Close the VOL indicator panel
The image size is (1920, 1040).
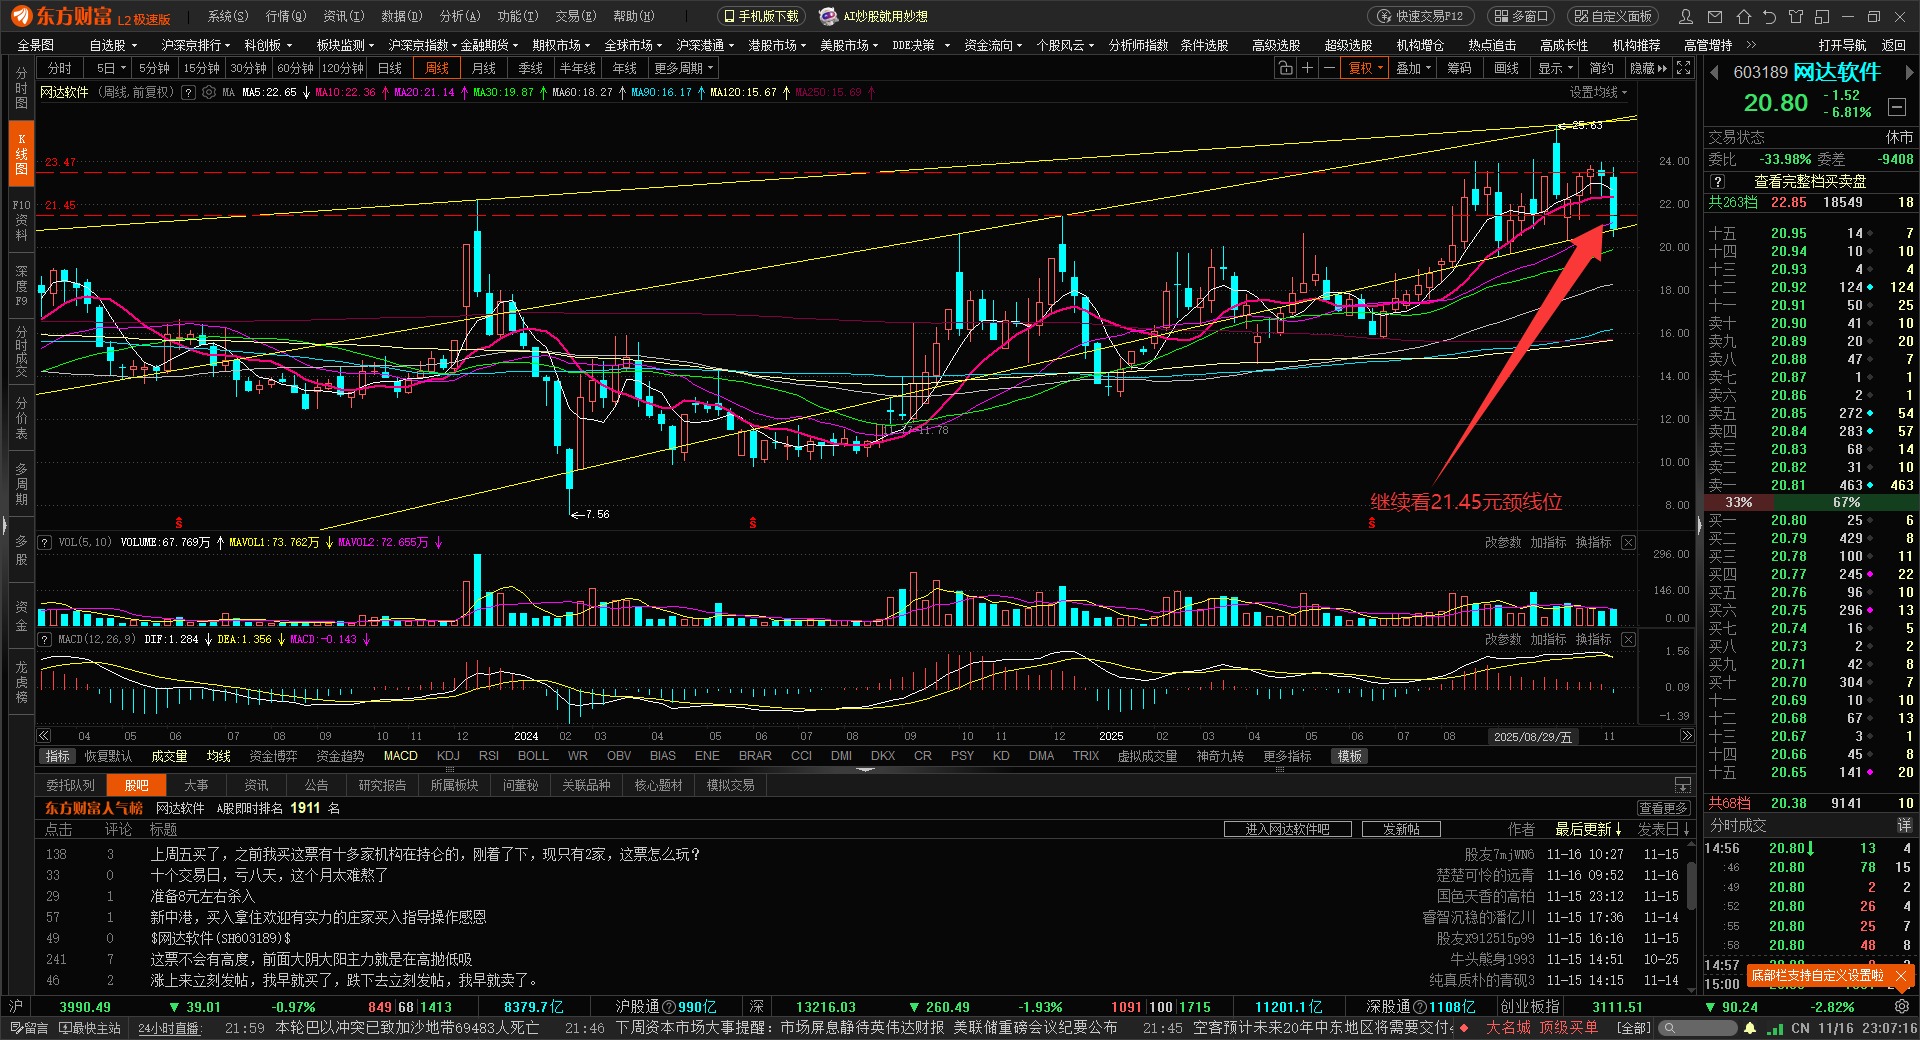click(x=1628, y=542)
